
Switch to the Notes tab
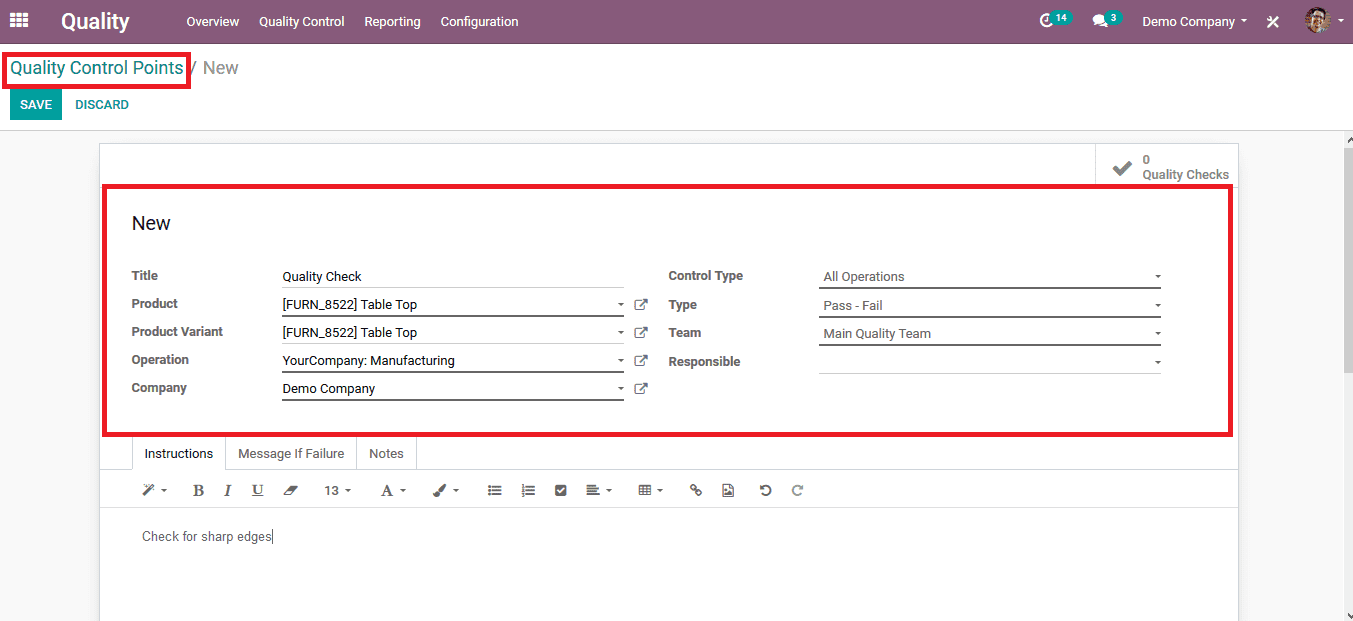coord(386,454)
